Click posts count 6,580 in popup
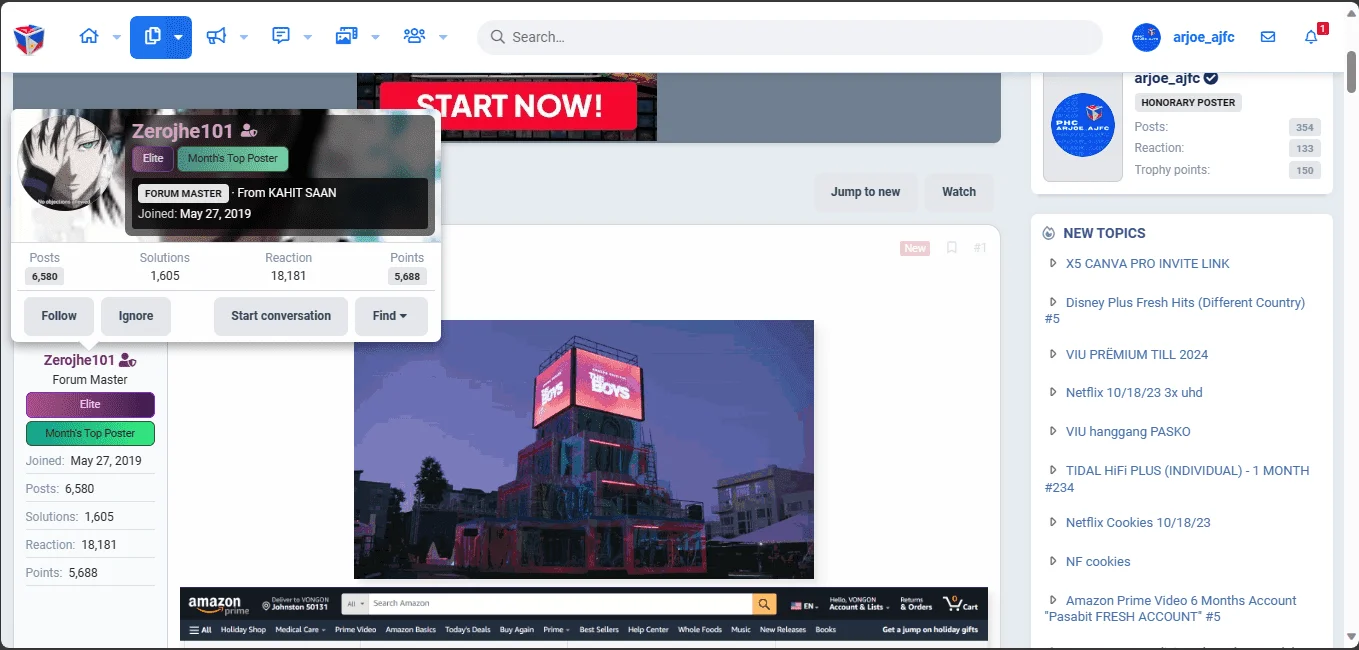 (x=45, y=277)
